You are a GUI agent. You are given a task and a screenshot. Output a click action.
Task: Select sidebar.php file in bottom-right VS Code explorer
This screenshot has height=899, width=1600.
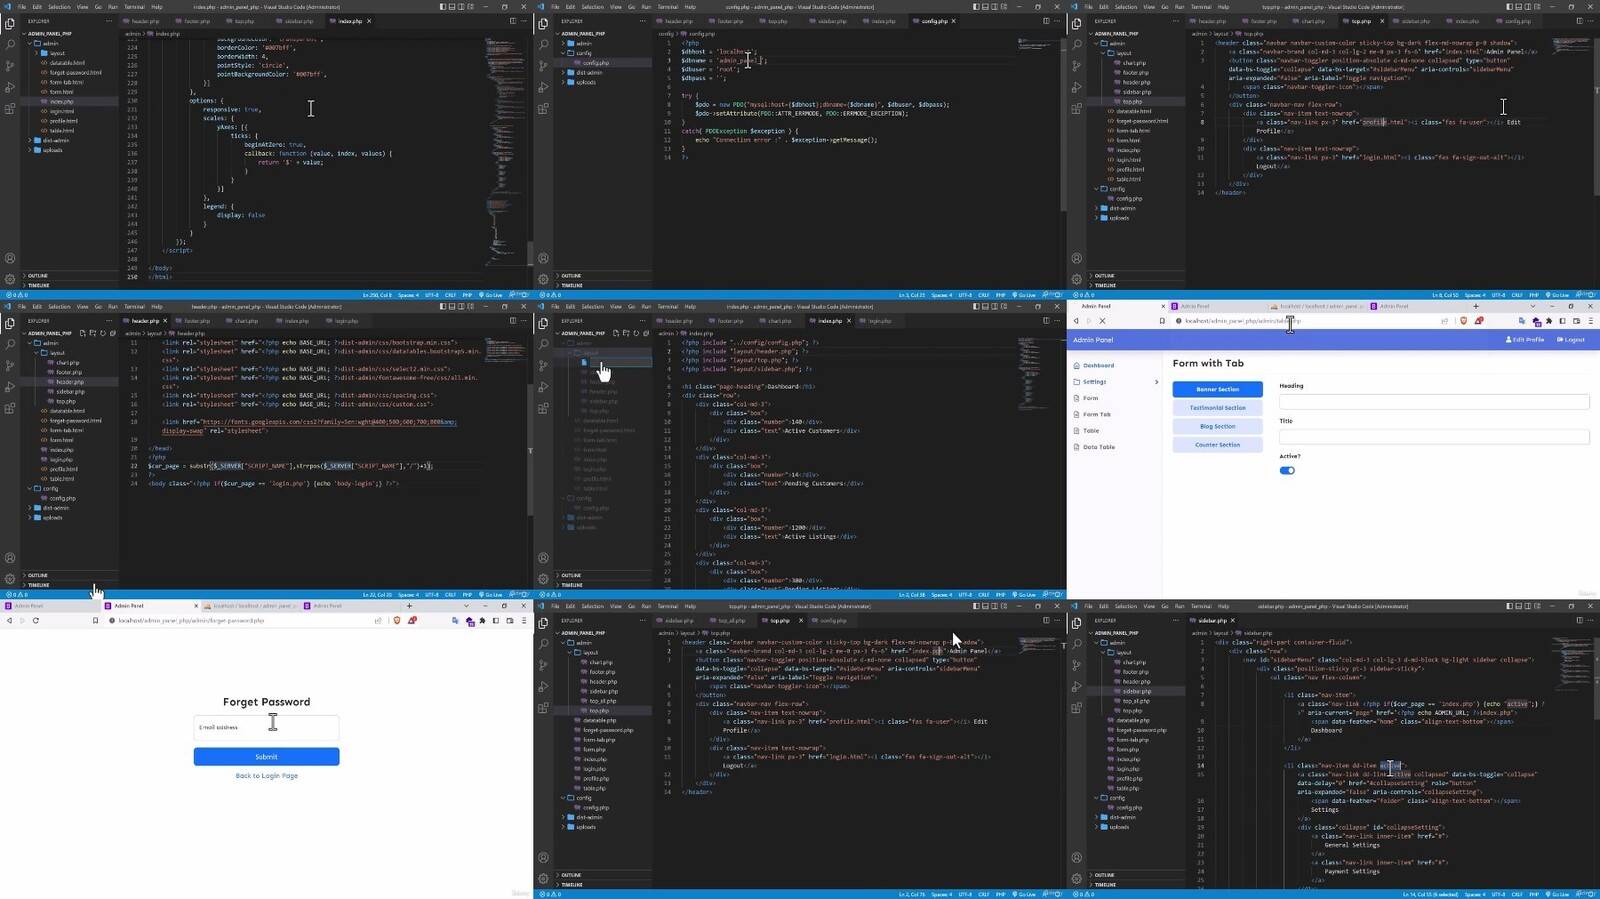[x=1137, y=691]
